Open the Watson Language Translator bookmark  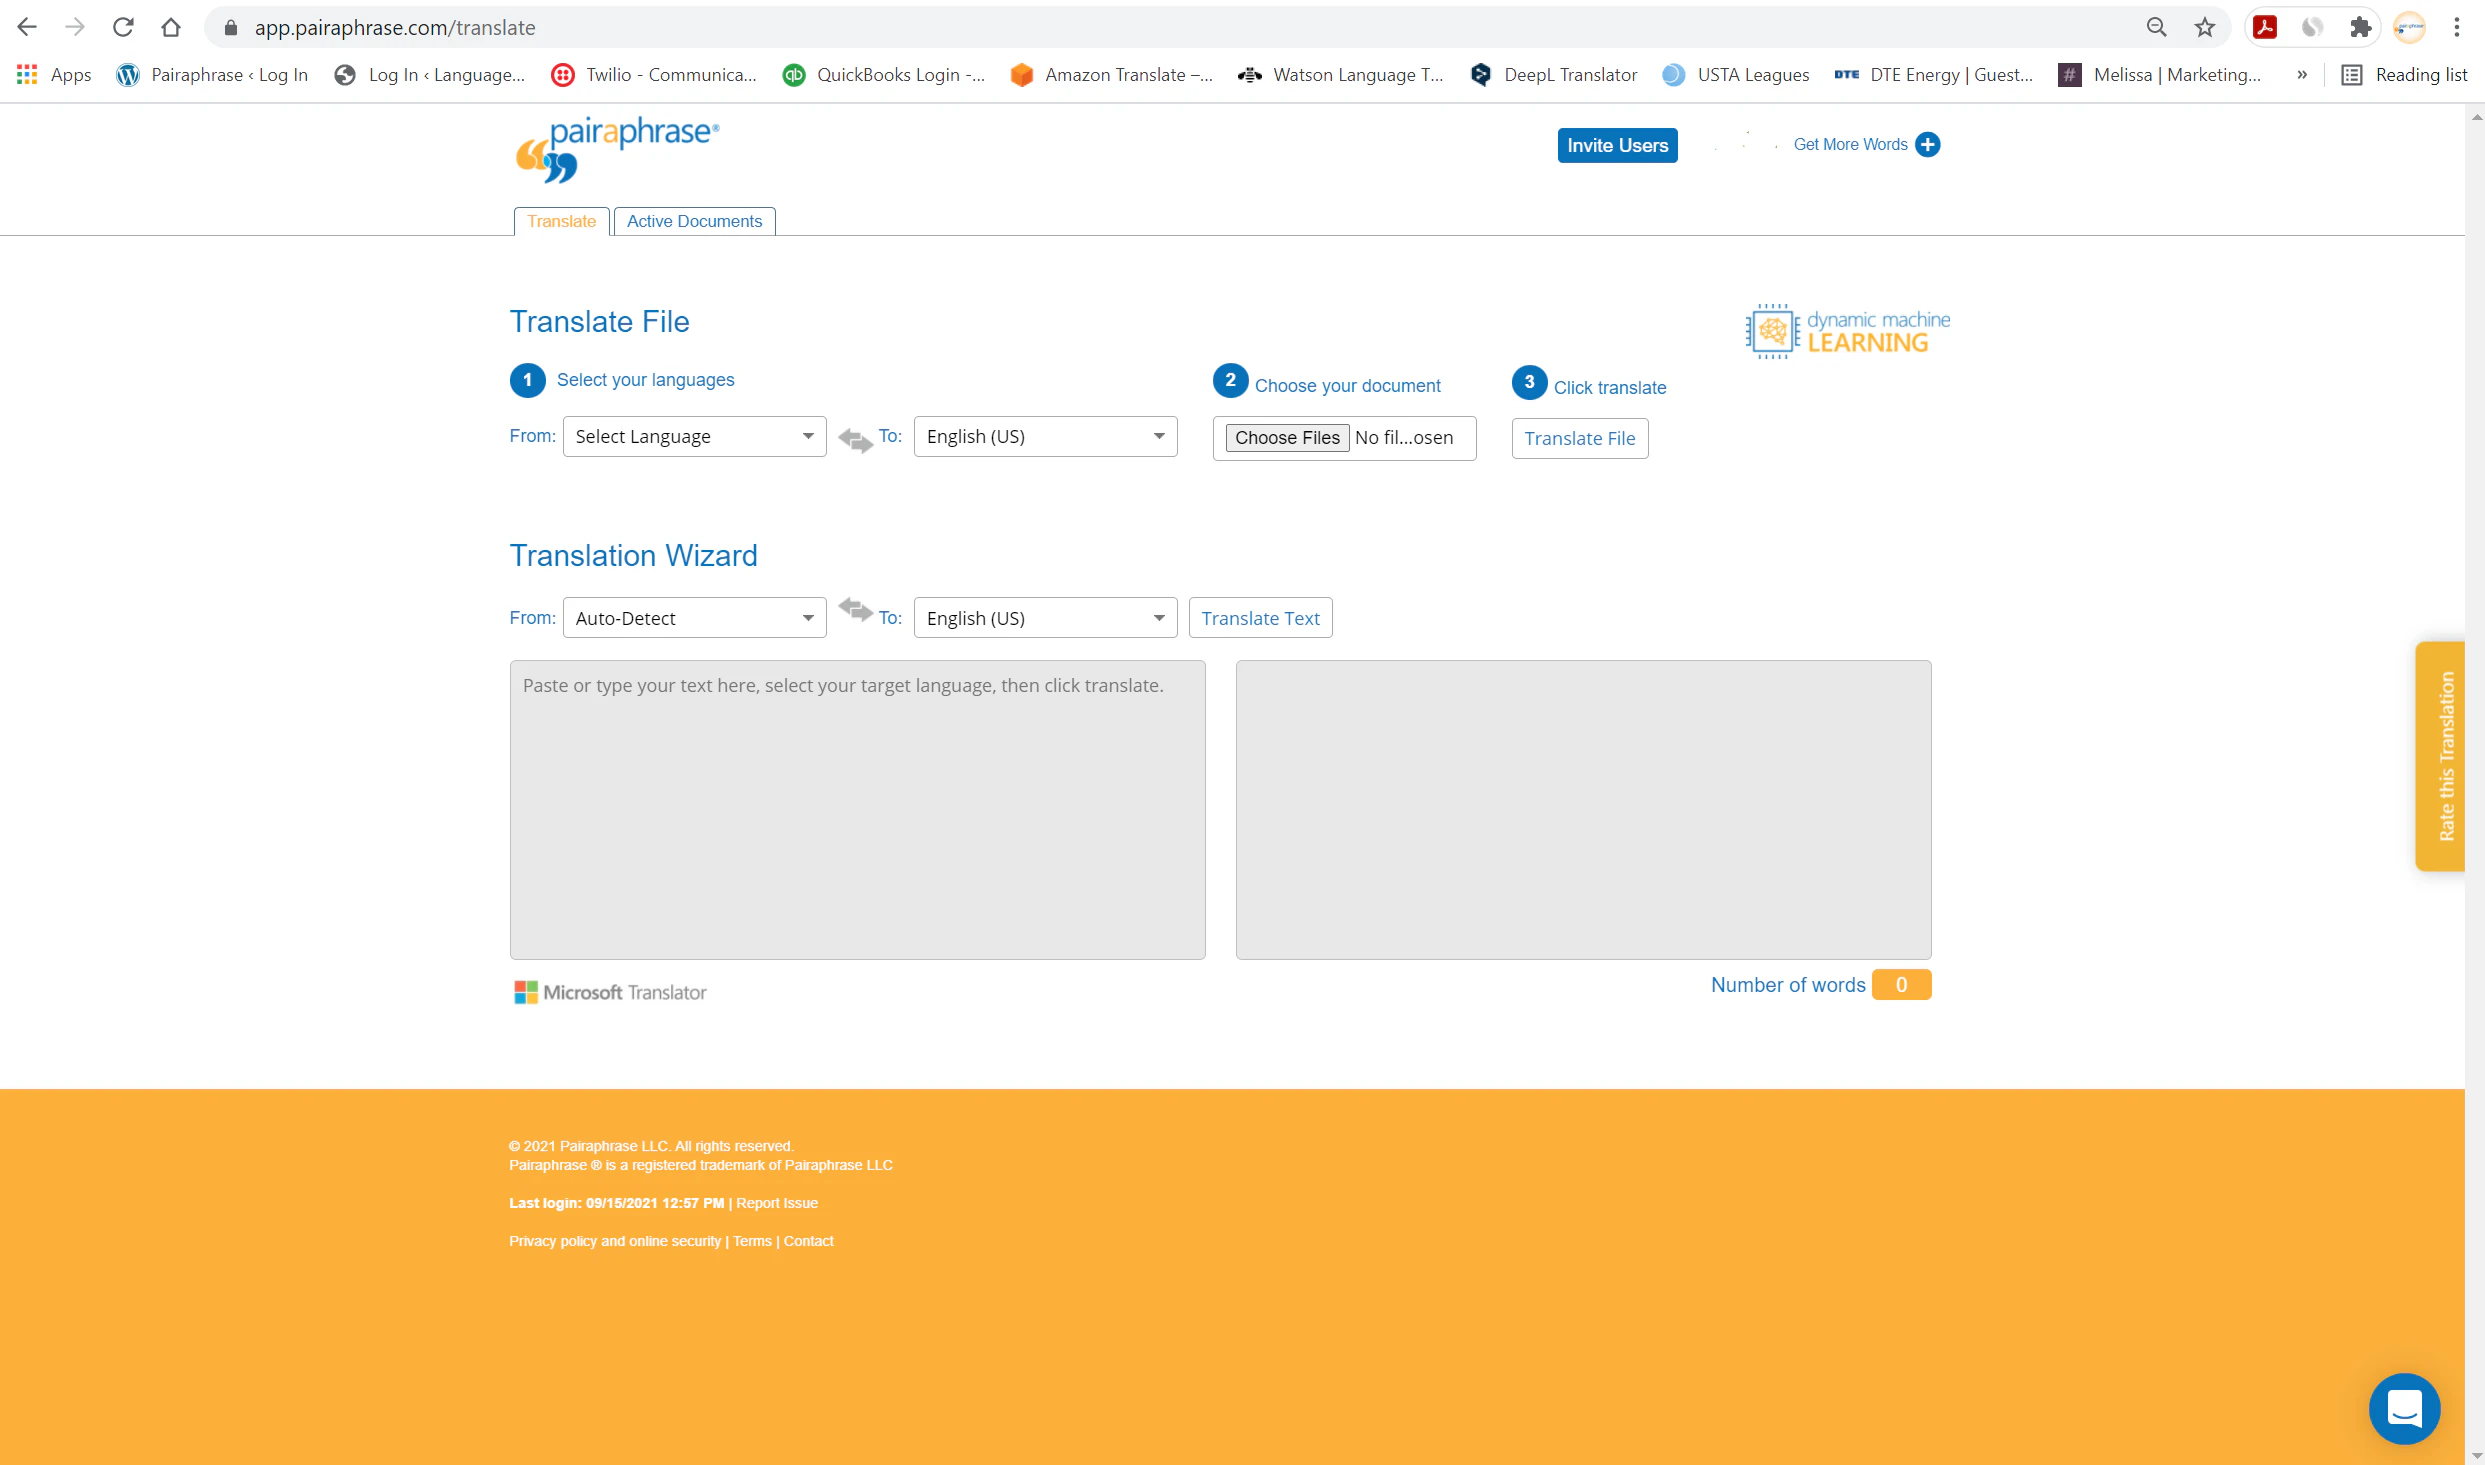point(1340,75)
